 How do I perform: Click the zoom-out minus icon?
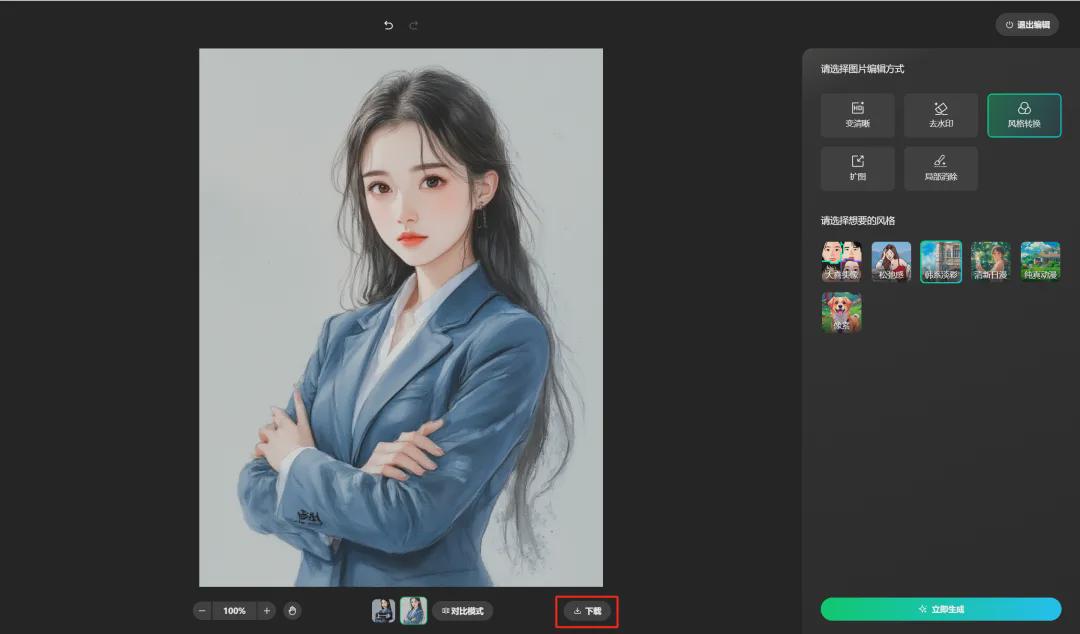202,610
